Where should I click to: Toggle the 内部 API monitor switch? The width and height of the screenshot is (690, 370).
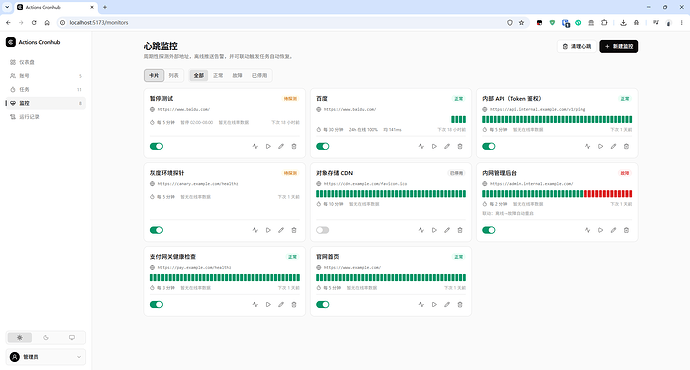click(488, 147)
